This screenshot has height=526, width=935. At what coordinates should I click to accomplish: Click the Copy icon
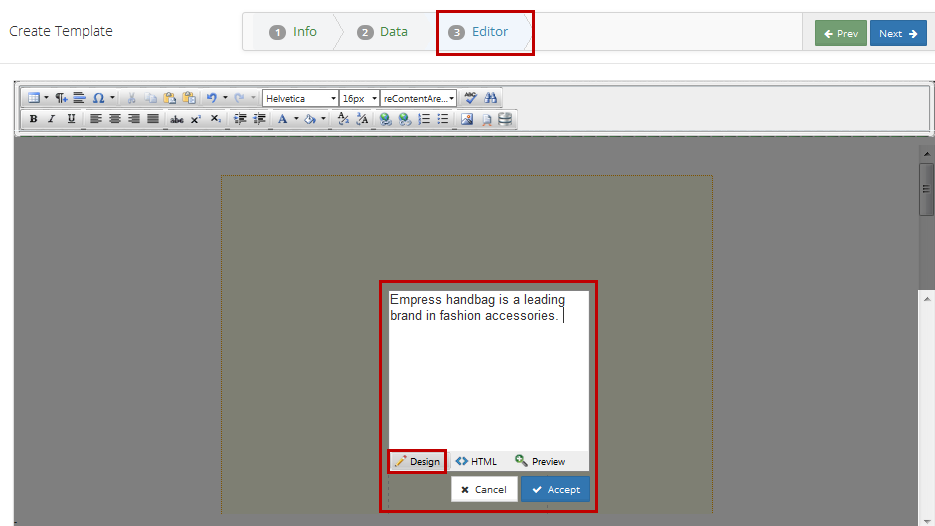(150, 98)
